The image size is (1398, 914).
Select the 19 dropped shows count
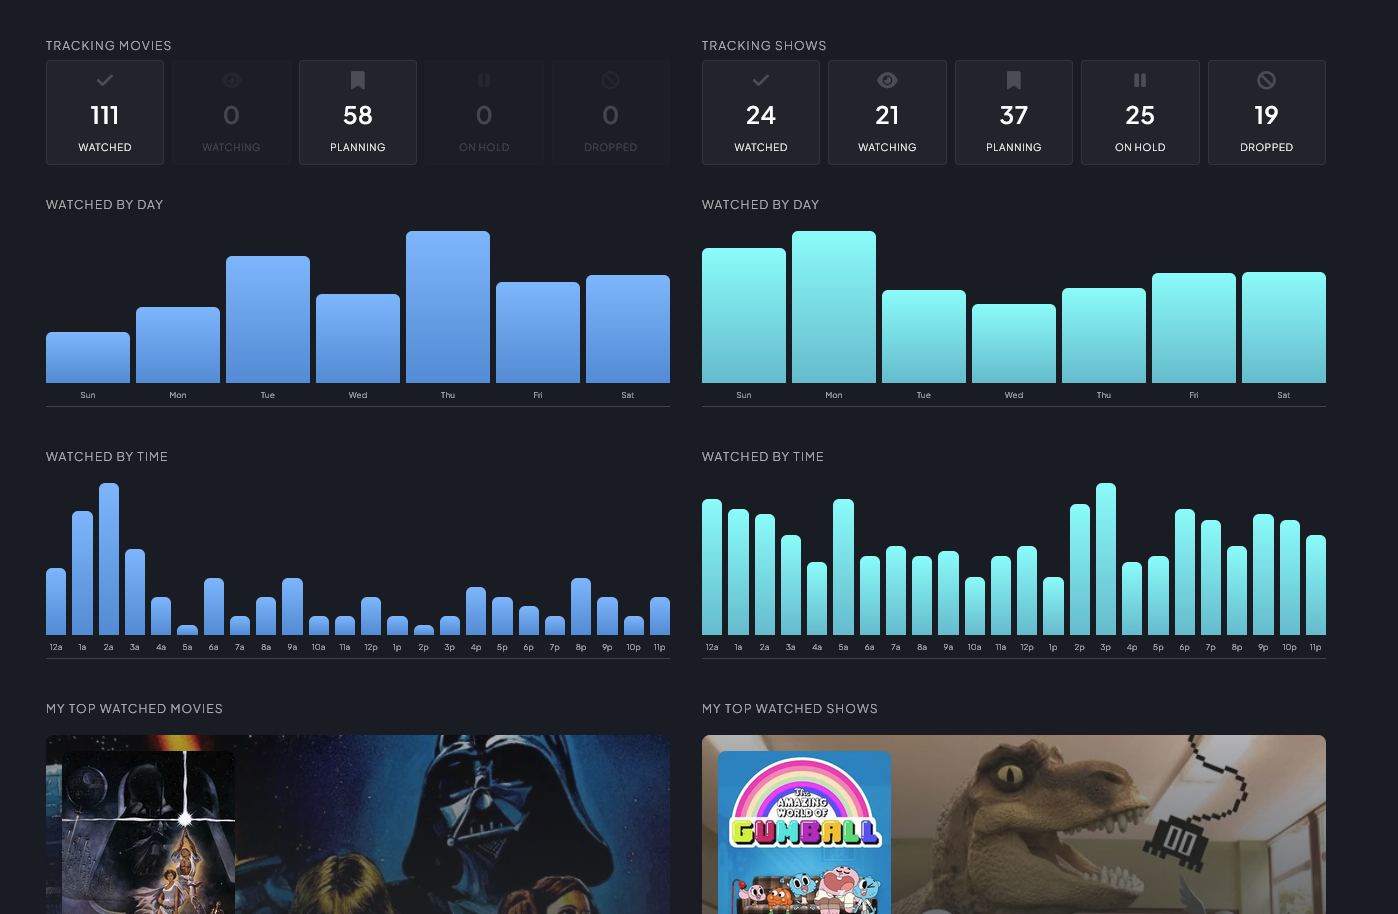coord(1267,116)
